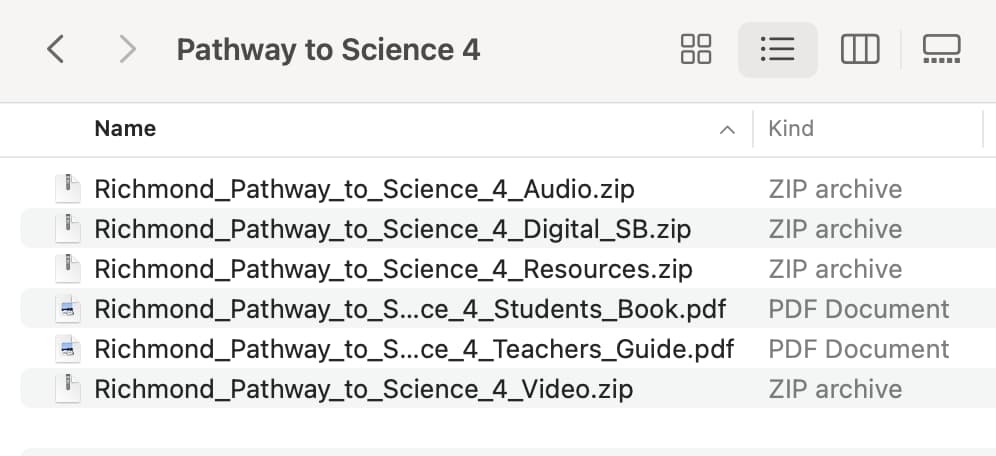
Task: Switch to list view
Action: point(777,50)
